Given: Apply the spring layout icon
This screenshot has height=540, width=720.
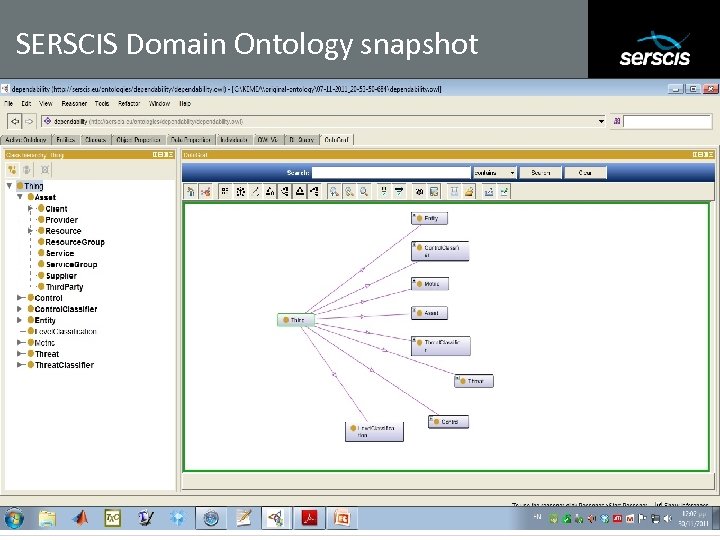Looking at the screenshot, I should [x=255, y=192].
